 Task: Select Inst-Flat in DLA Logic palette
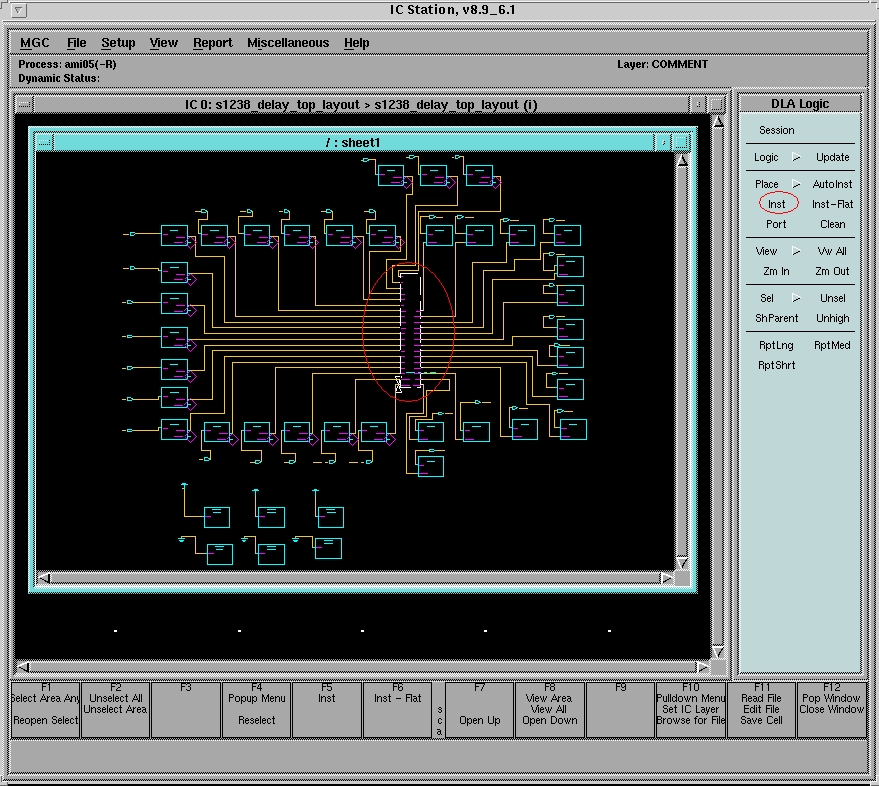[x=832, y=204]
